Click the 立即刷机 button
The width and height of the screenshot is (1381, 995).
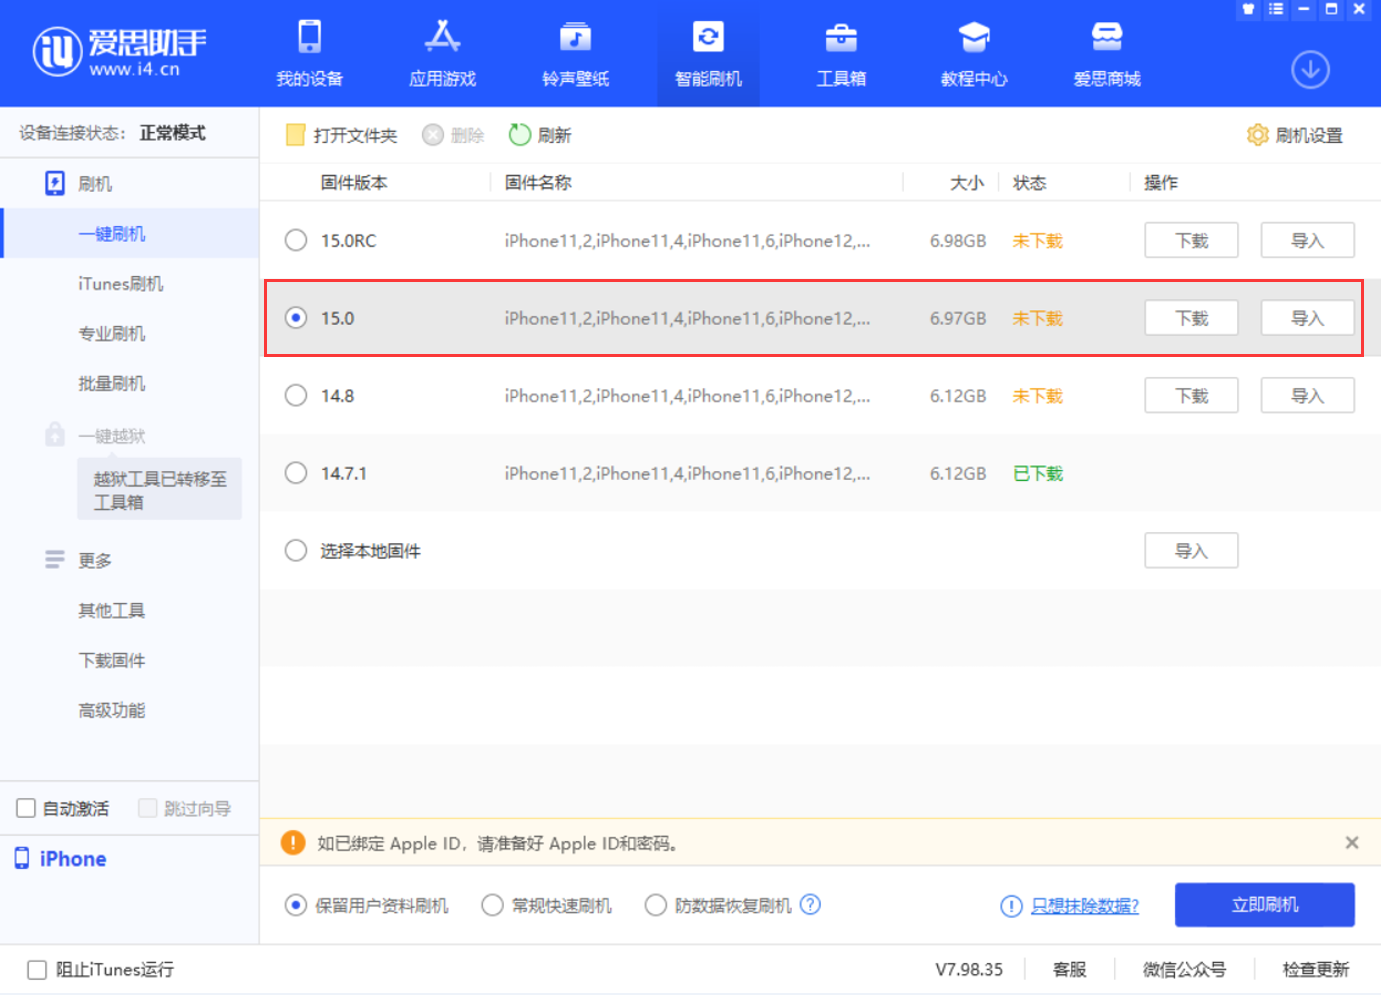click(x=1264, y=904)
